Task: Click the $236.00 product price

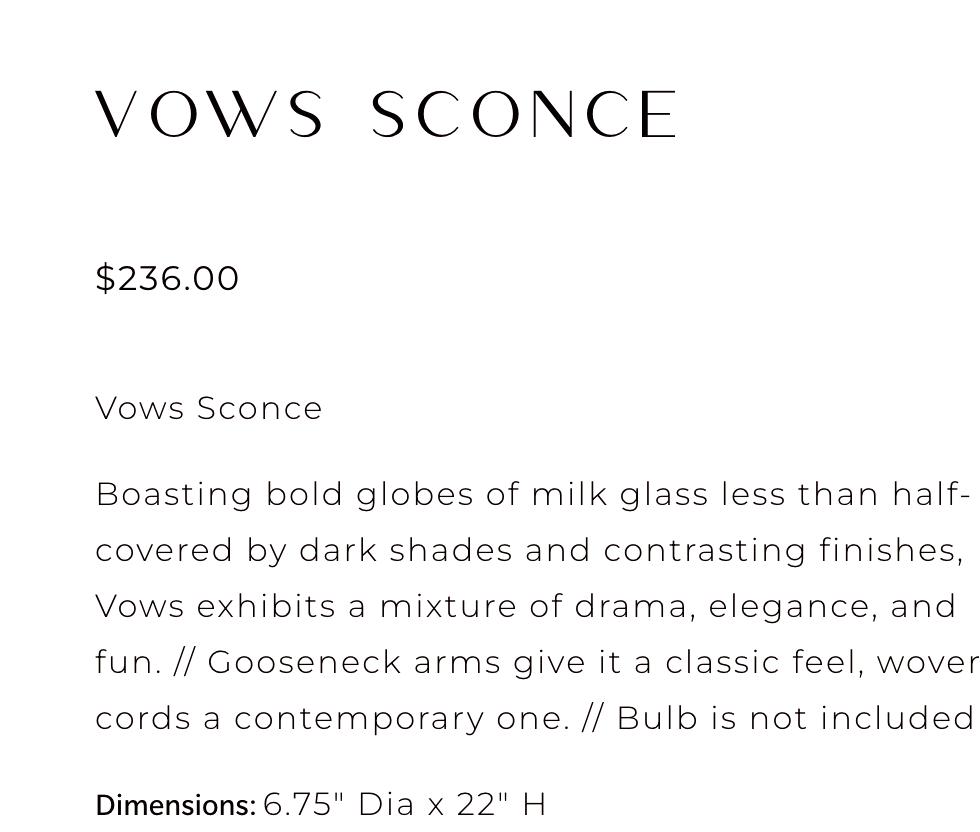Action: (x=167, y=278)
